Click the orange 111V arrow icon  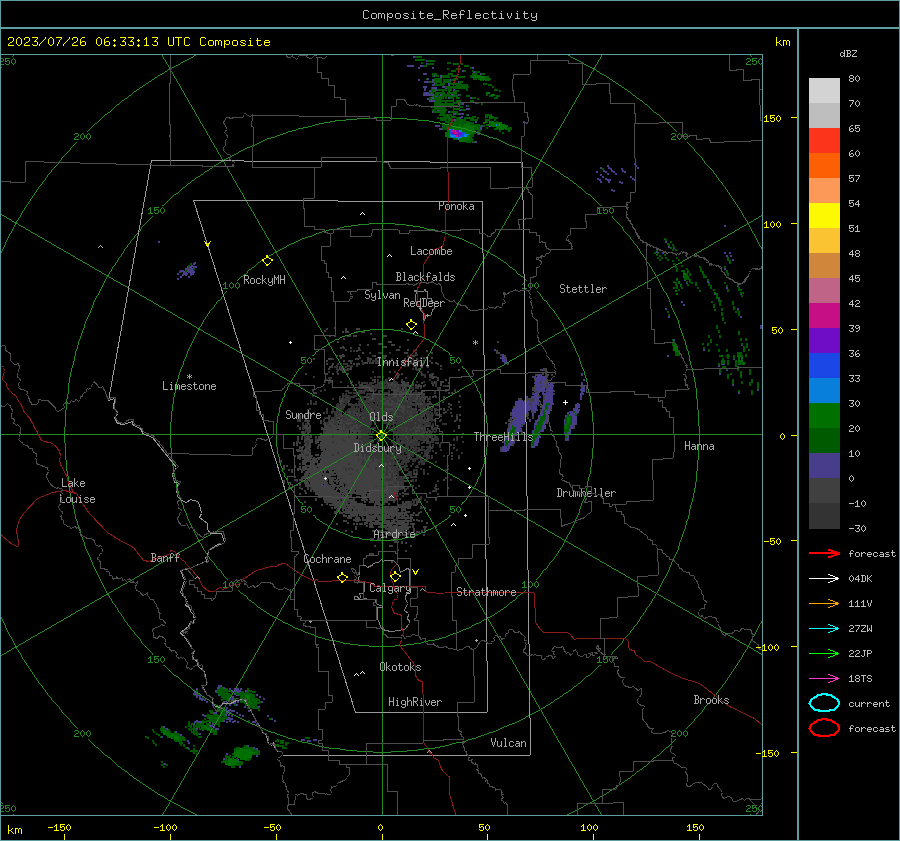pos(824,603)
